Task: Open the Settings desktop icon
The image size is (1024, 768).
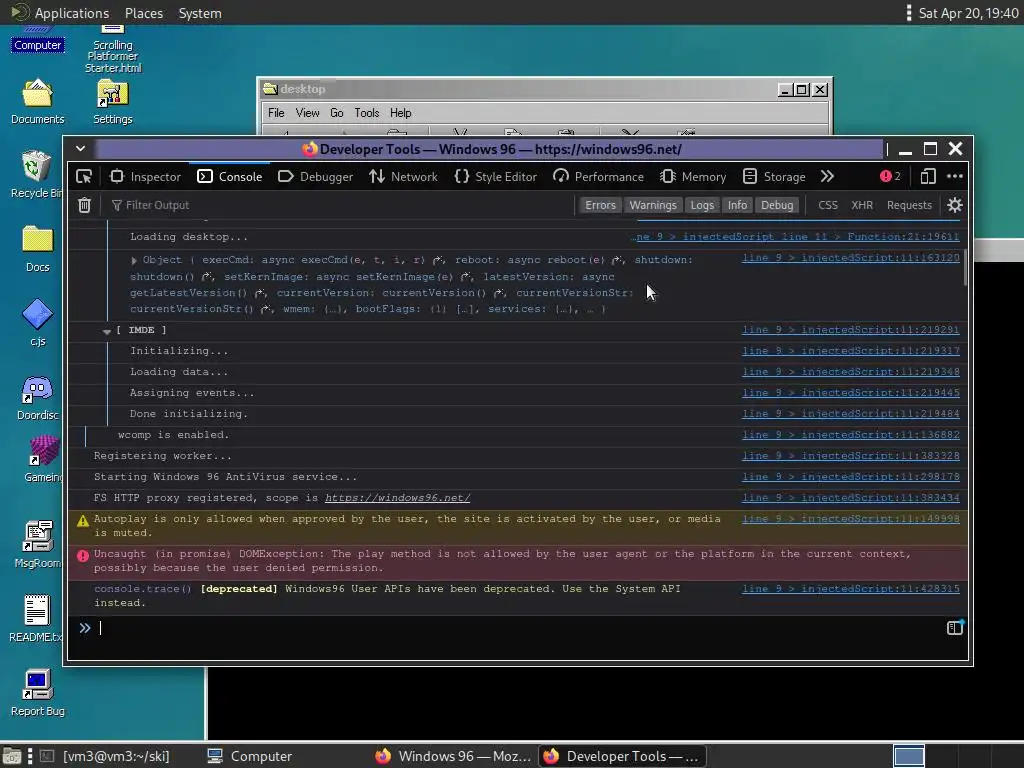Action: (x=112, y=103)
